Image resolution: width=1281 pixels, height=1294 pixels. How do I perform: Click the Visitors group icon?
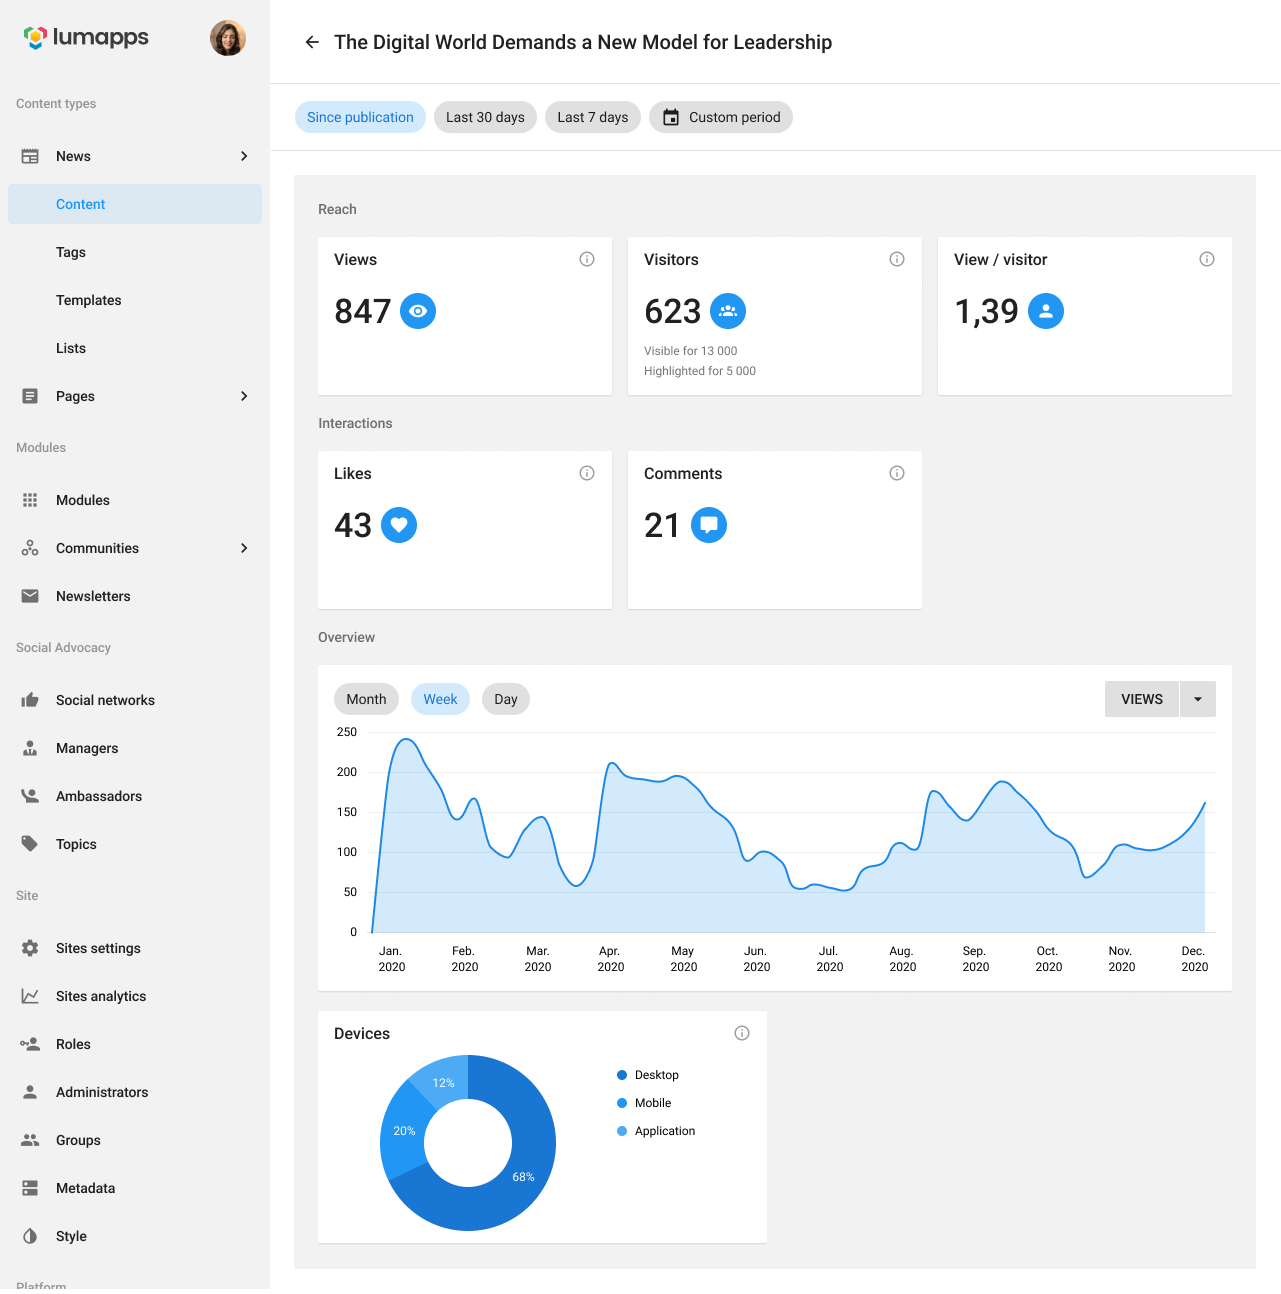[728, 311]
